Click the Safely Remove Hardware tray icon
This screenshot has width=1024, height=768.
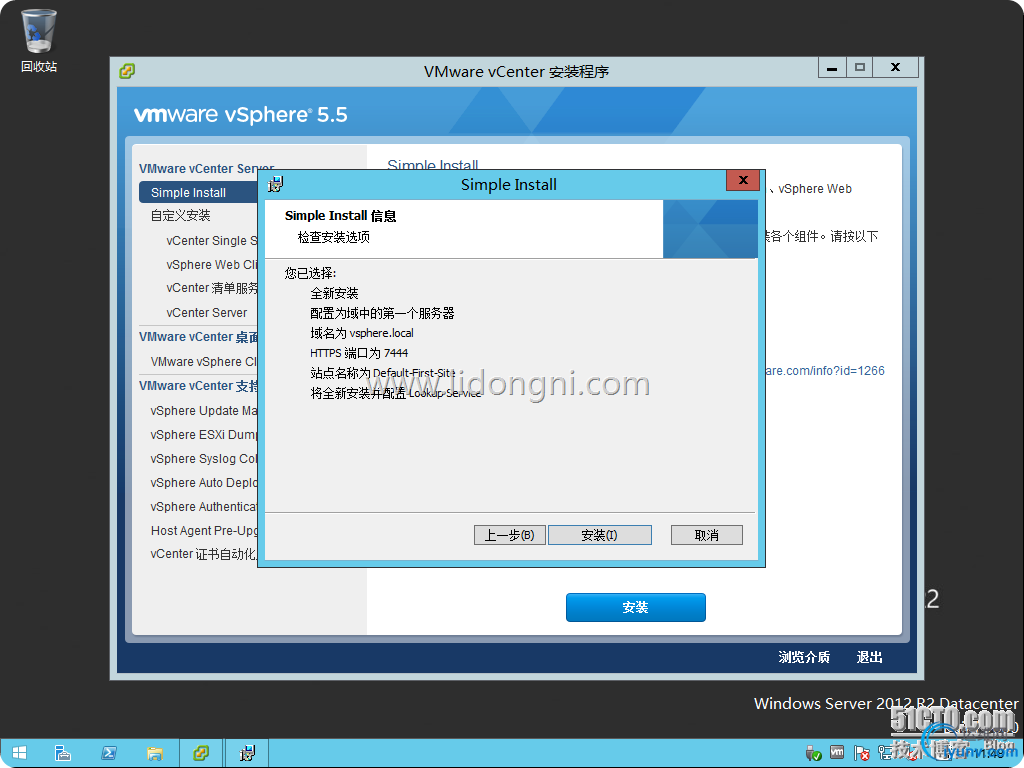pyautogui.click(x=813, y=754)
